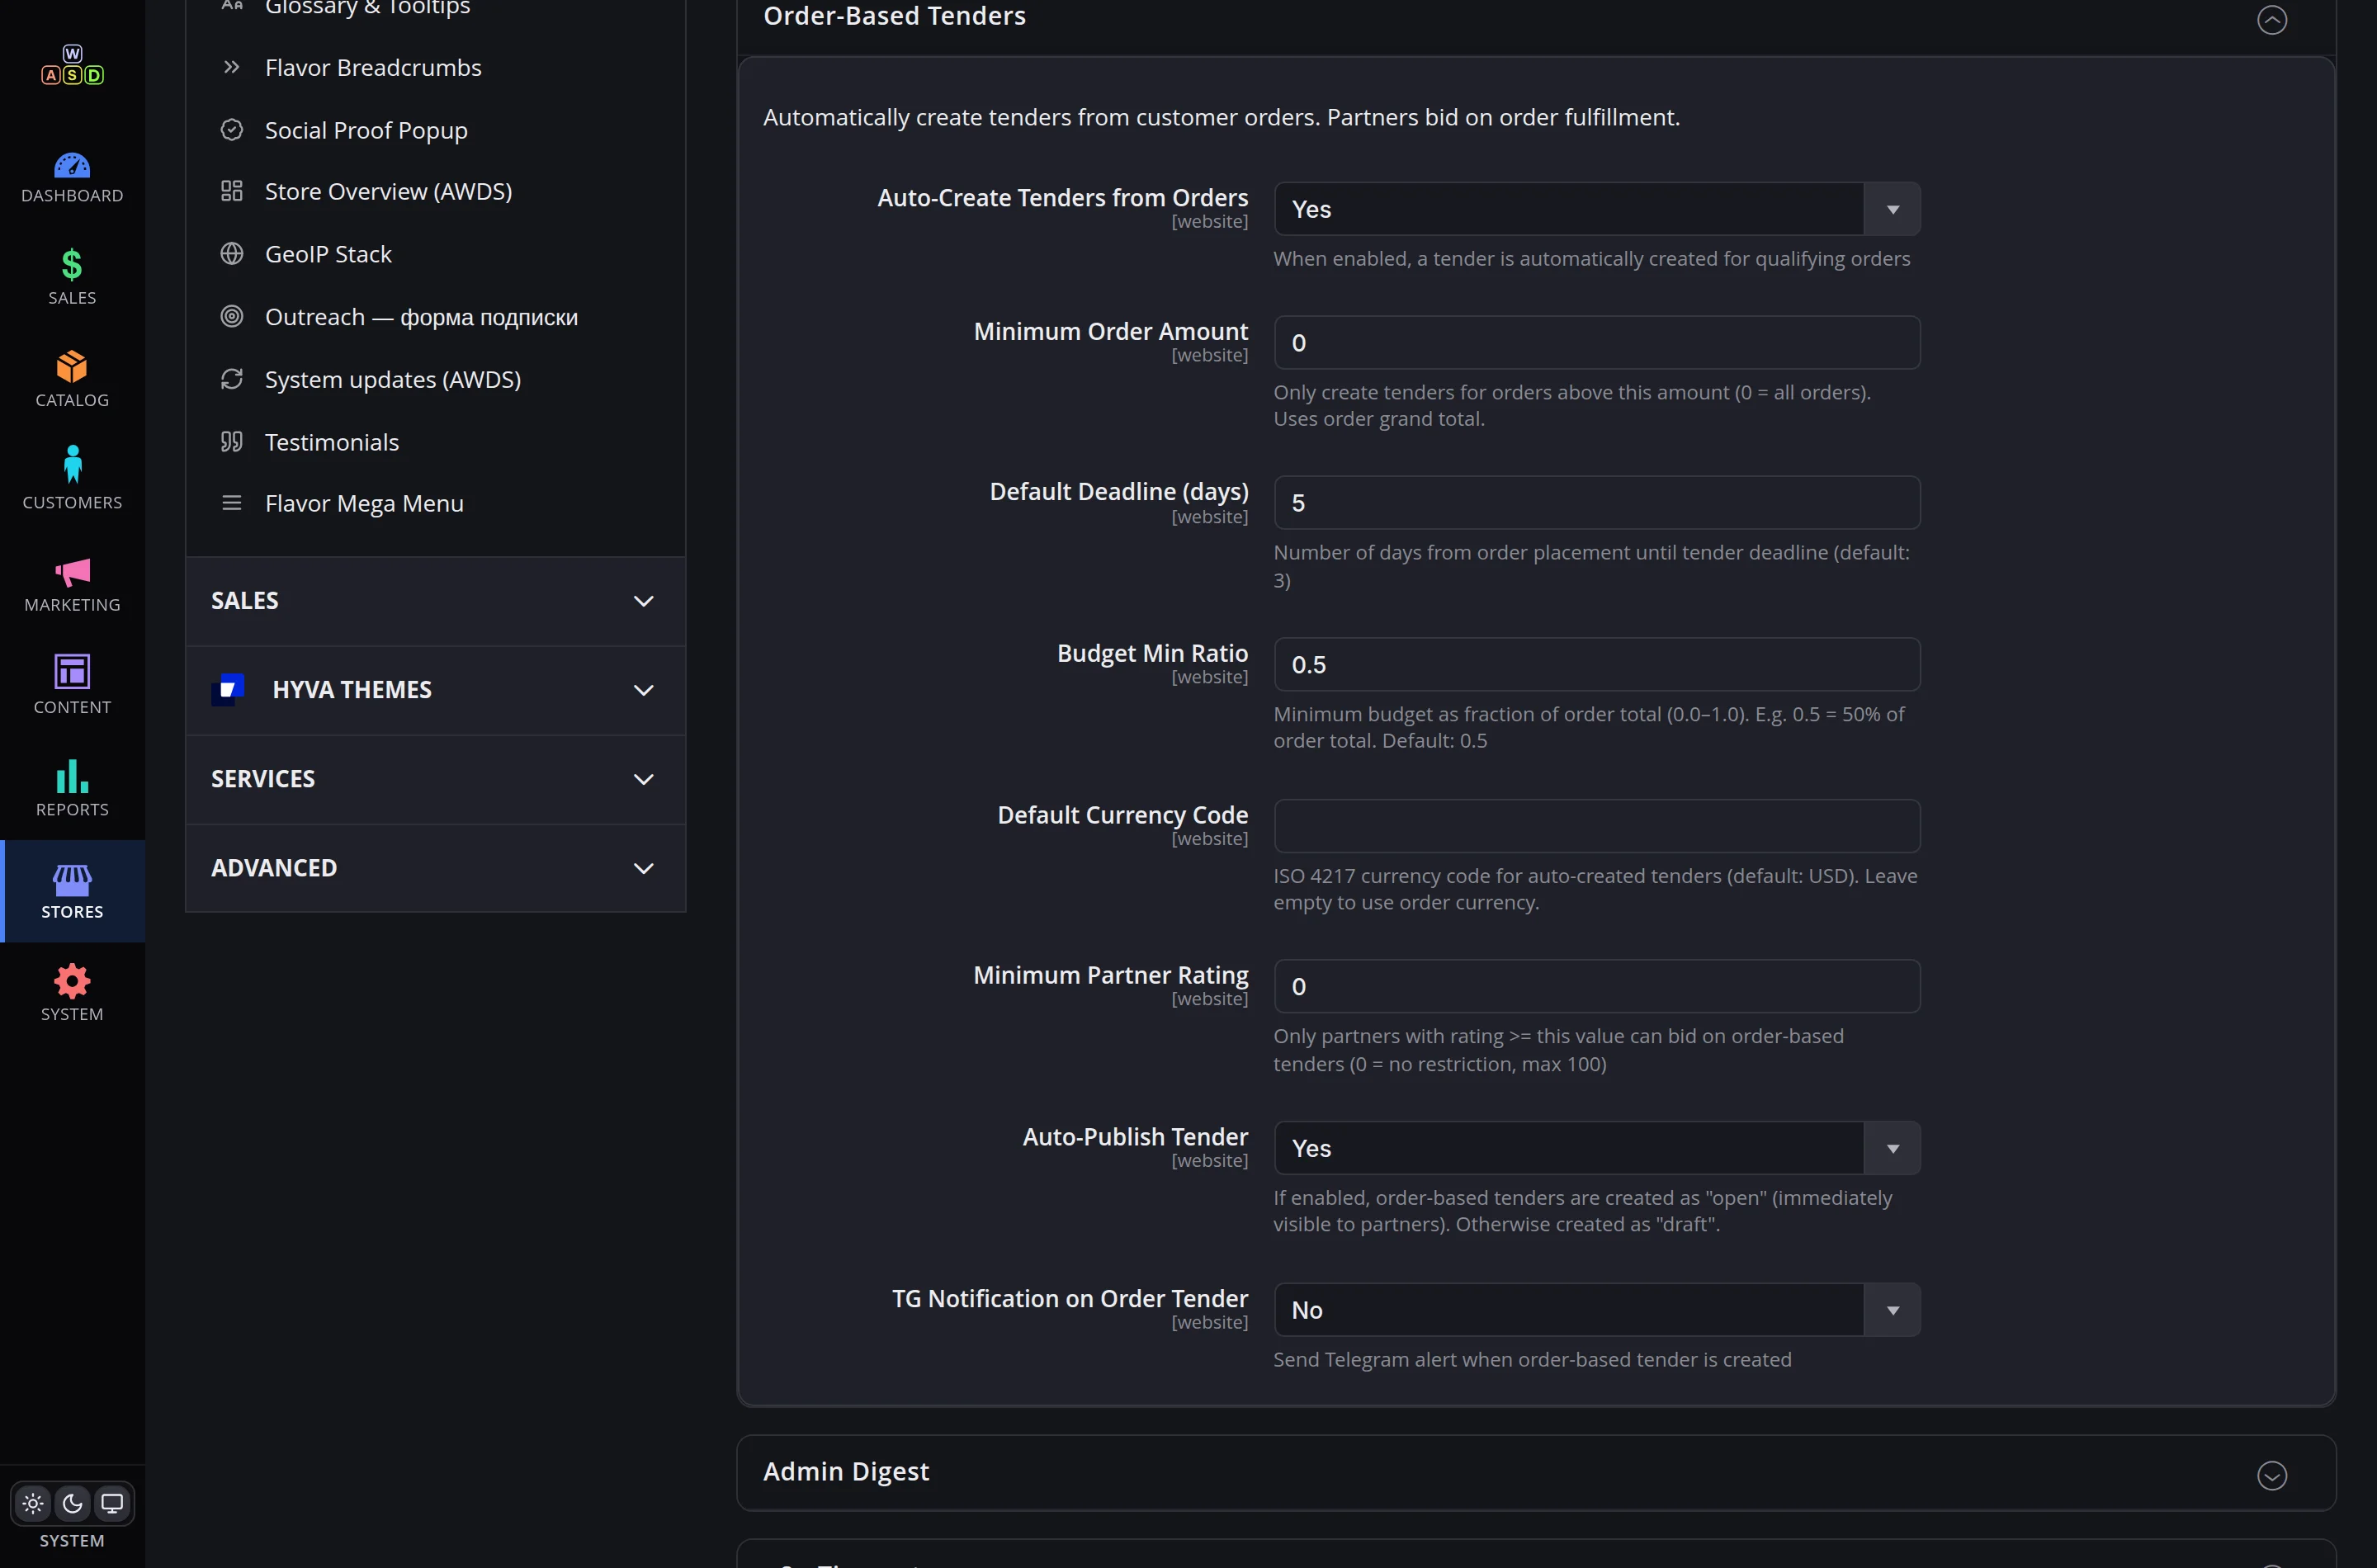Open System updates (AWDS) settings

[393, 380]
